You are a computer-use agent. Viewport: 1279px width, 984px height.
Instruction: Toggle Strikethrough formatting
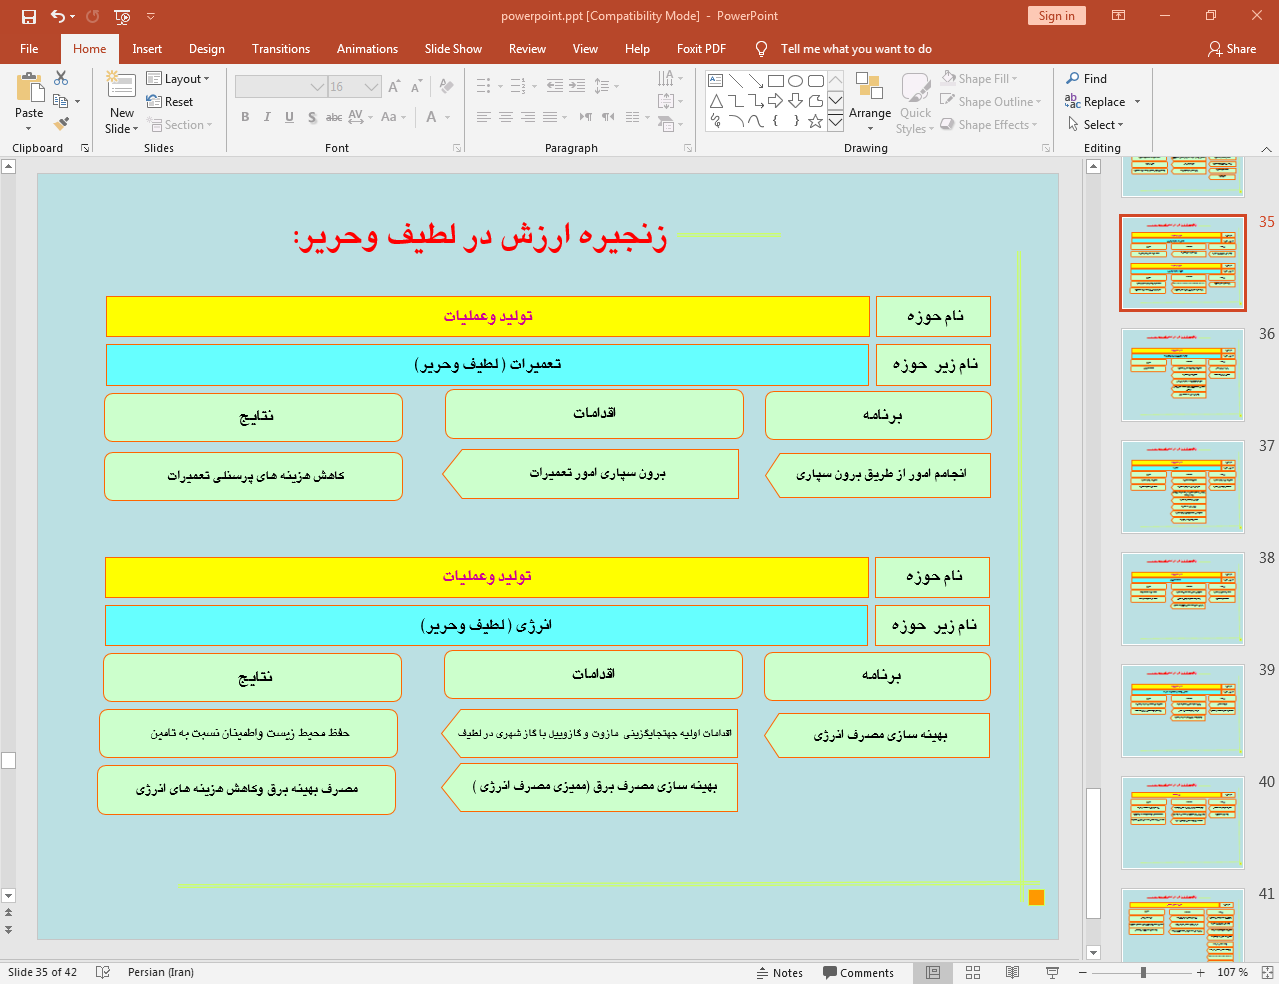coord(334,117)
